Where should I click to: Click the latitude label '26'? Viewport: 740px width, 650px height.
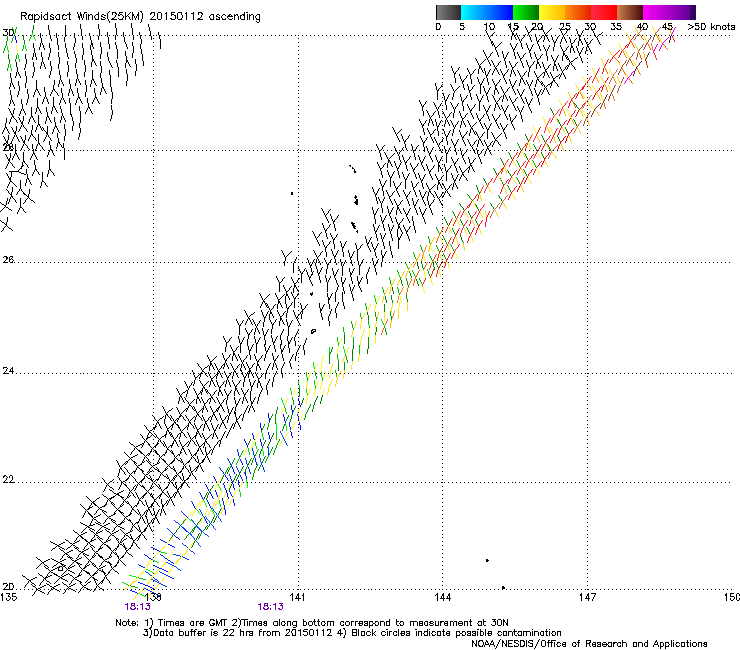[x=8, y=260]
